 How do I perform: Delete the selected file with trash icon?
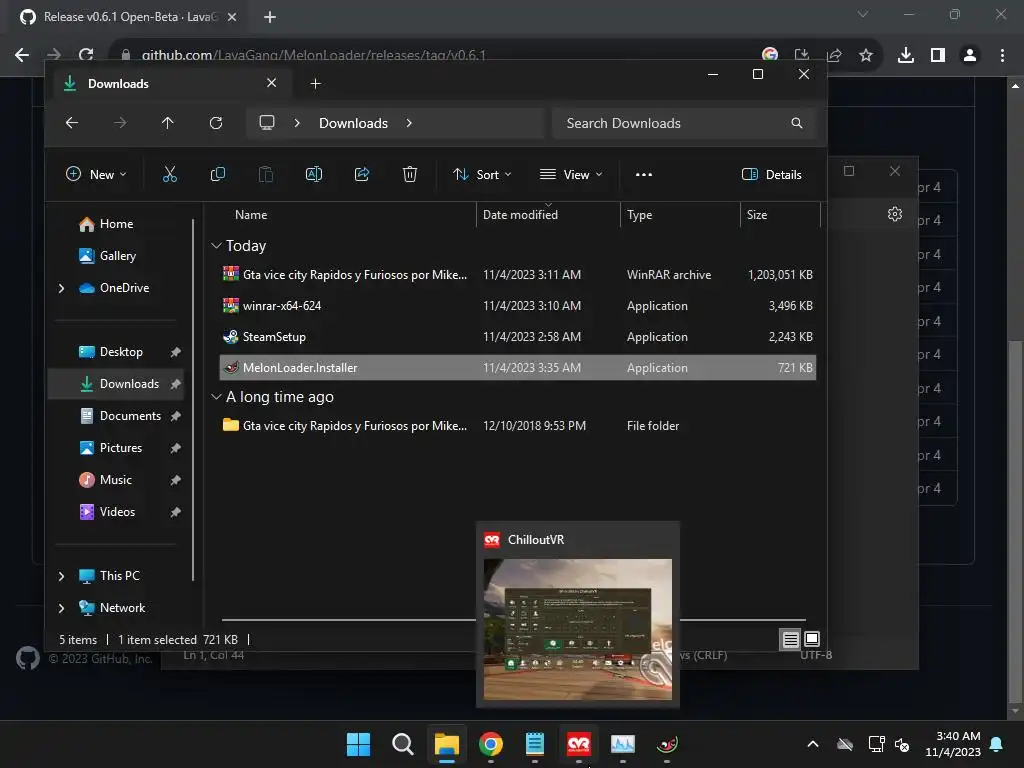pyautogui.click(x=409, y=174)
